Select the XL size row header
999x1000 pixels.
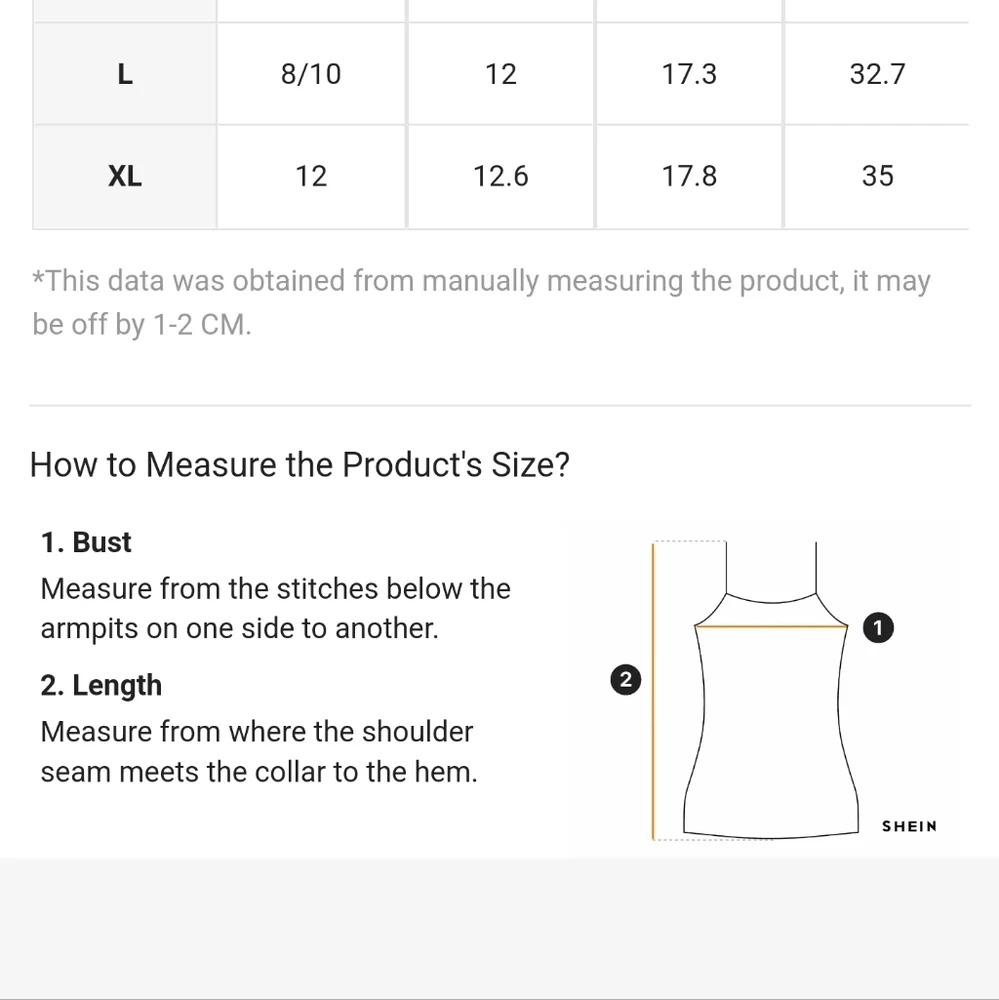click(125, 176)
